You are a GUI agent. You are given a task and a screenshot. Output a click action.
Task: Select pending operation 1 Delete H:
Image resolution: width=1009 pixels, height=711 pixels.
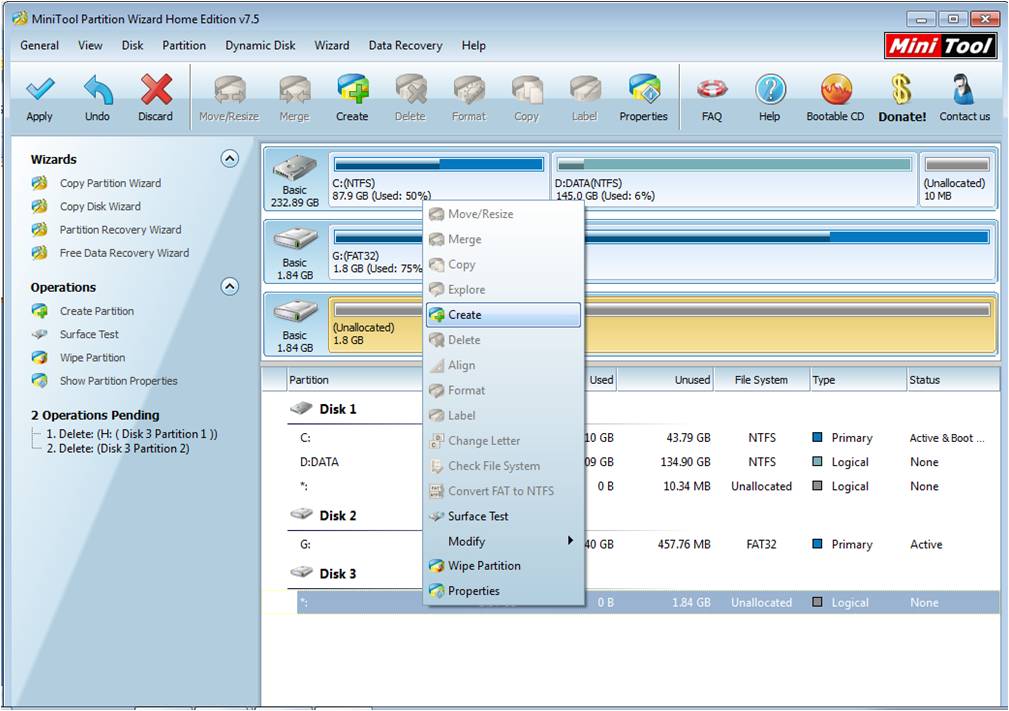[x=132, y=434]
